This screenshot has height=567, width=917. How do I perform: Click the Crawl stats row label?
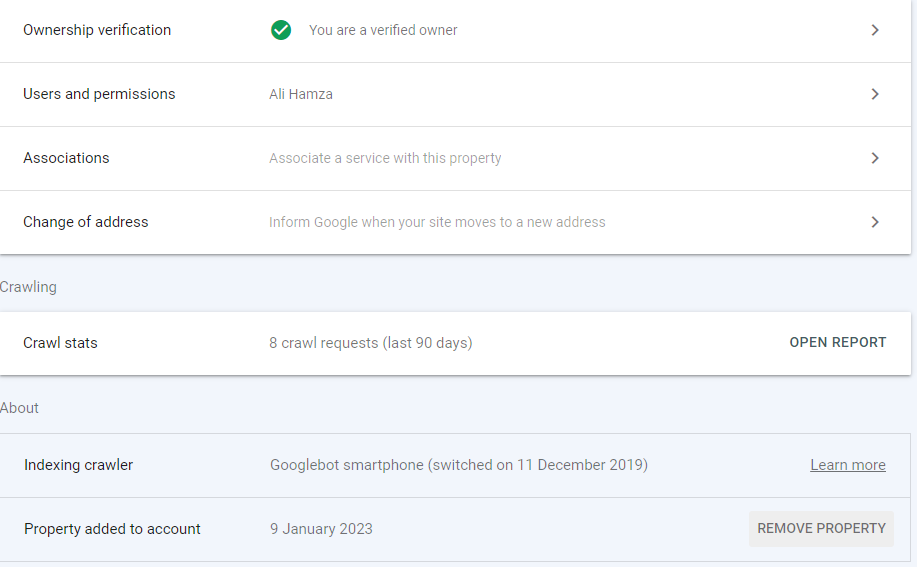pos(60,343)
